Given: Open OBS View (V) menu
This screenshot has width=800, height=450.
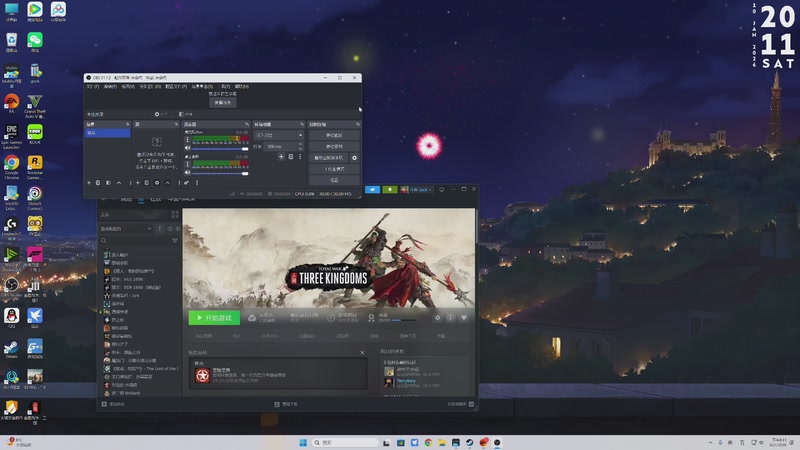Looking at the screenshot, I should 128,87.
